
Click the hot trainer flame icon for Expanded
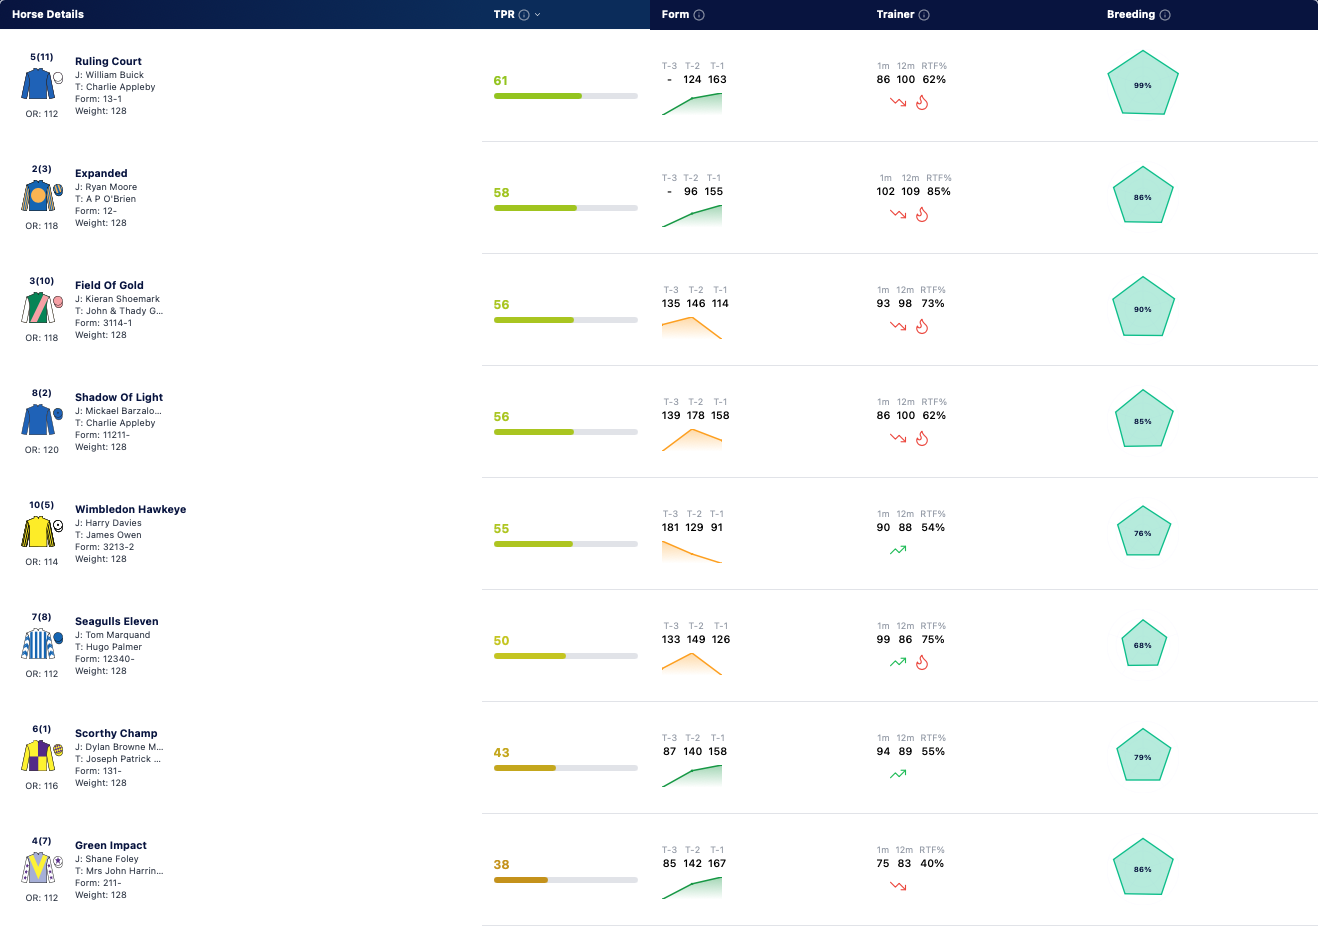tap(922, 214)
